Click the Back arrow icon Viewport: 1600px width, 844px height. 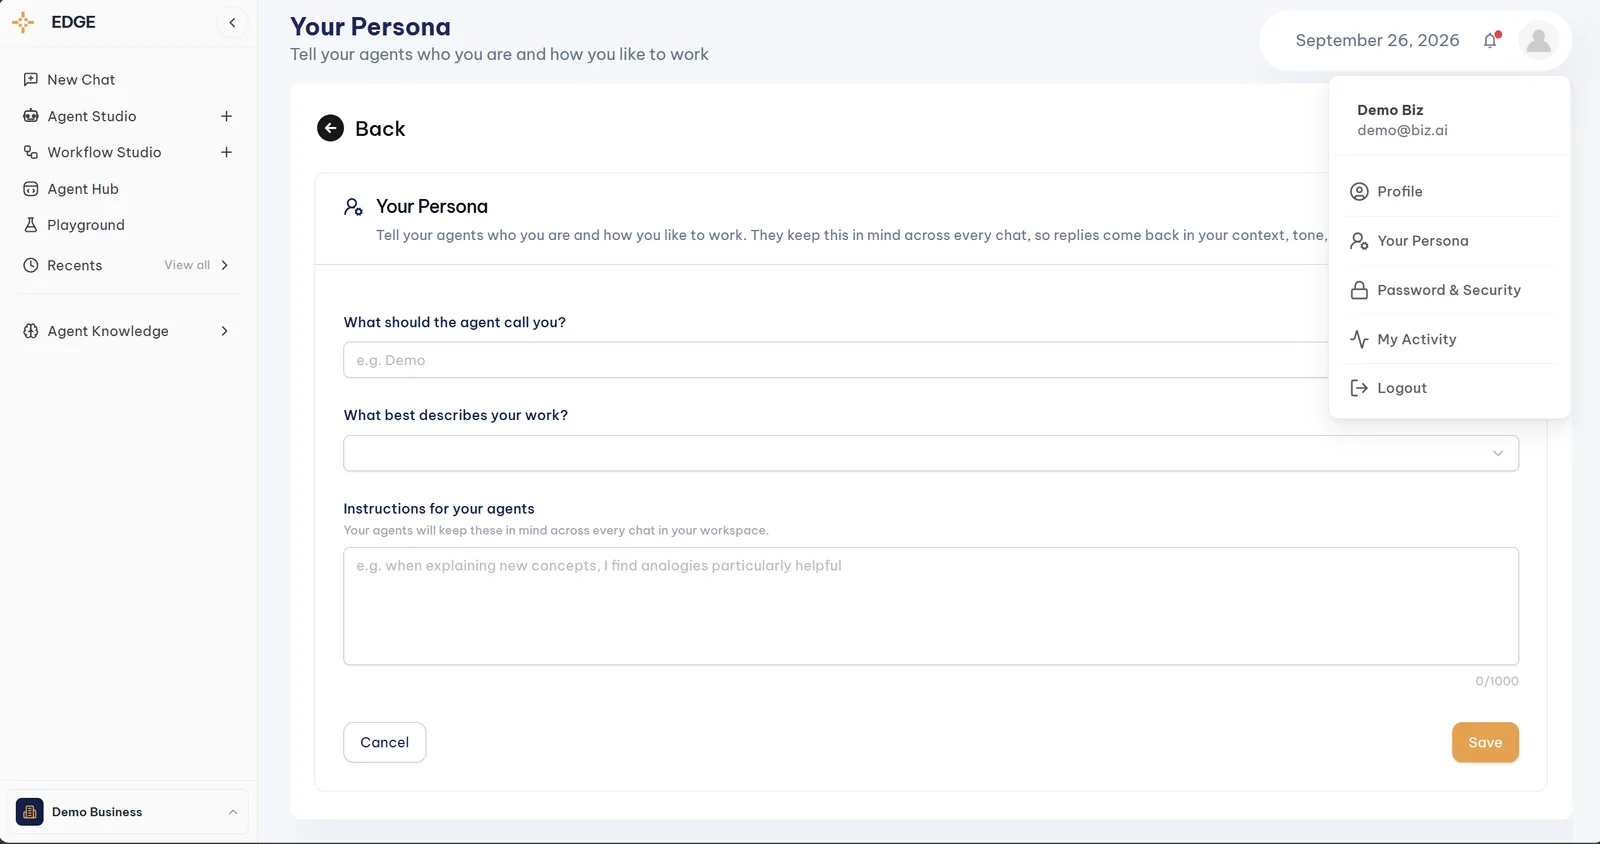pyautogui.click(x=330, y=128)
